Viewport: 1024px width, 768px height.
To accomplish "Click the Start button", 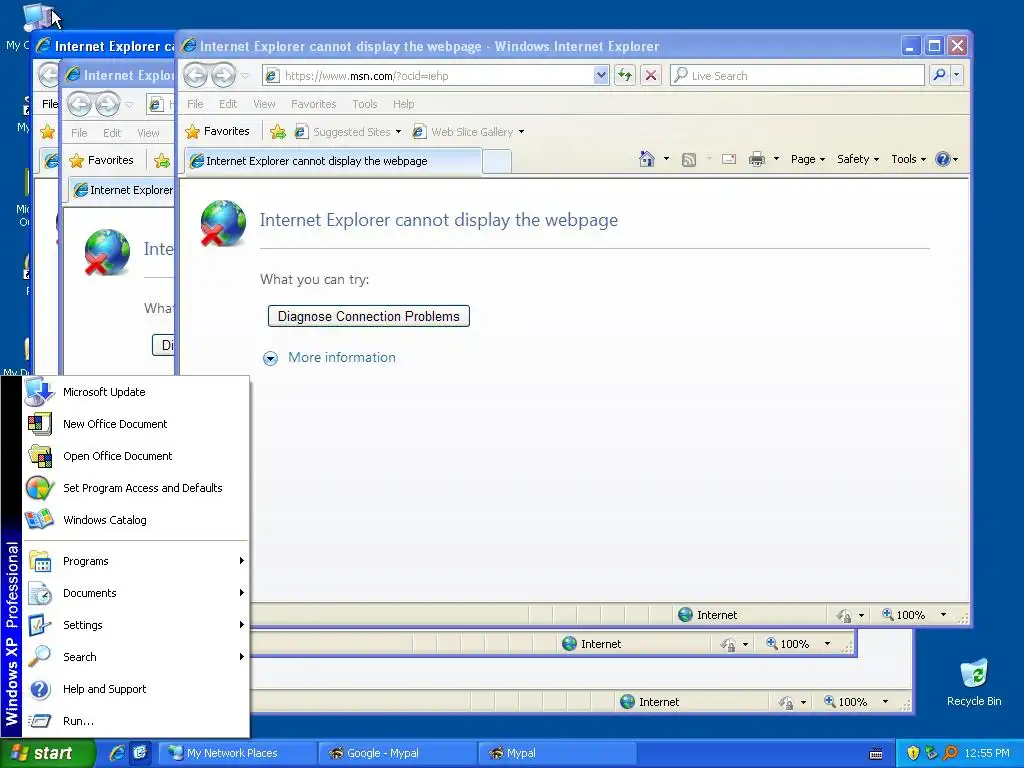I will [x=47, y=753].
